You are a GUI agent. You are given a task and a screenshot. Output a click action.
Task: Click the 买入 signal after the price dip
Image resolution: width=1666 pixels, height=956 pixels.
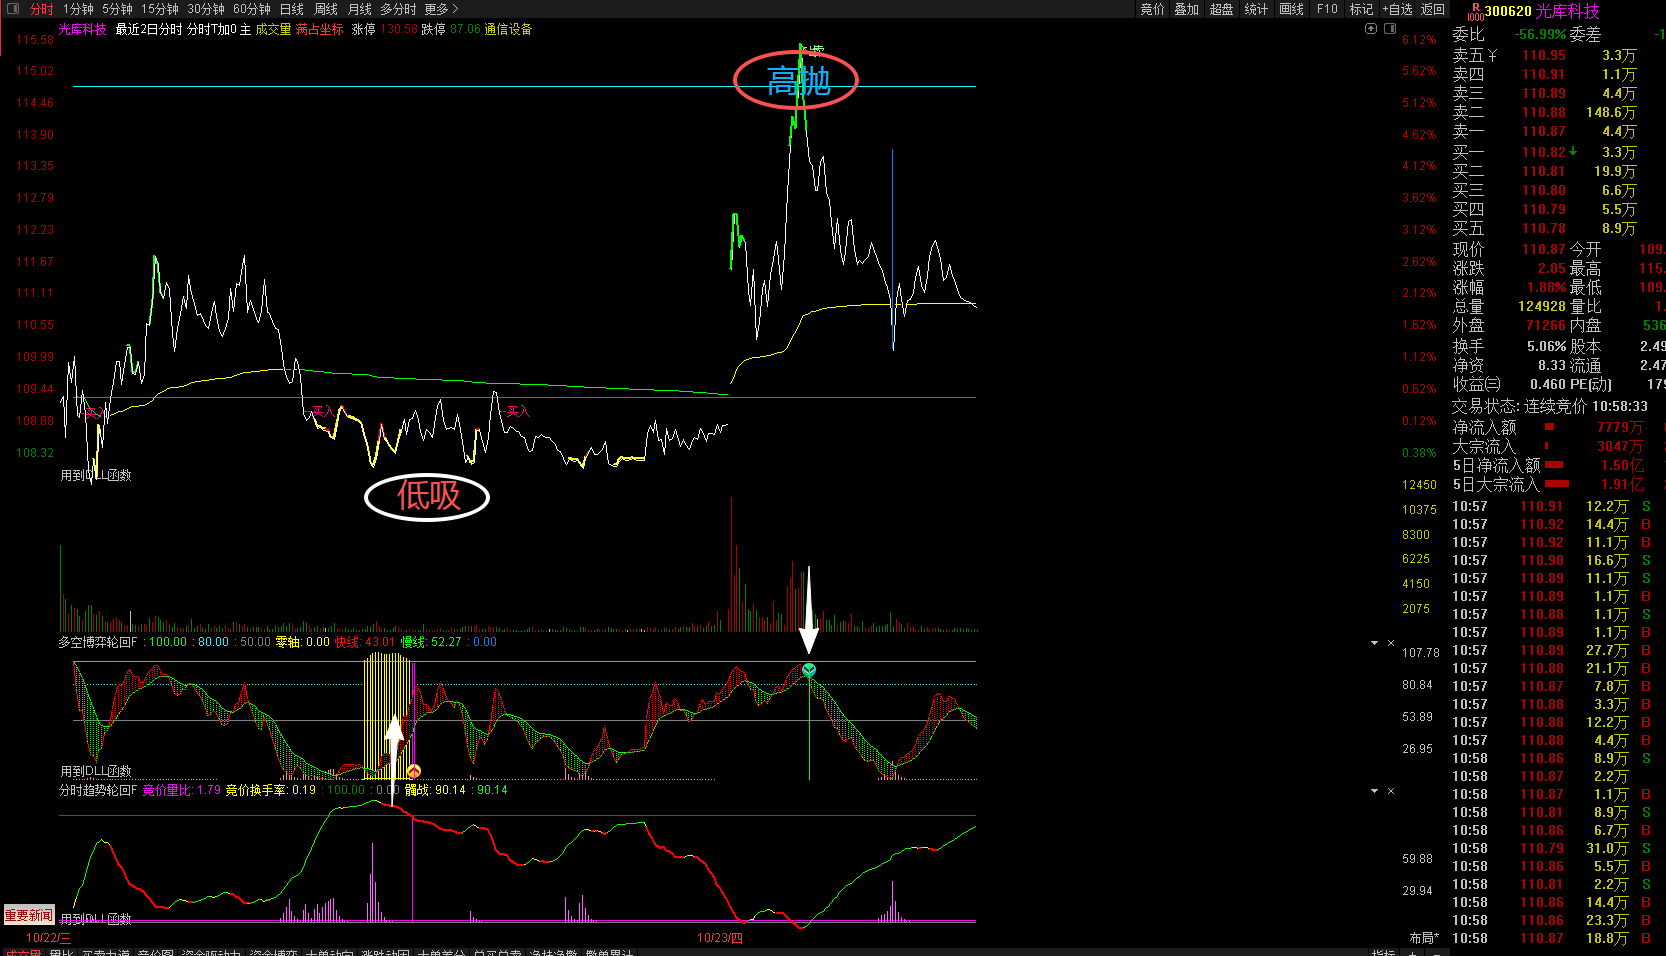point(323,411)
